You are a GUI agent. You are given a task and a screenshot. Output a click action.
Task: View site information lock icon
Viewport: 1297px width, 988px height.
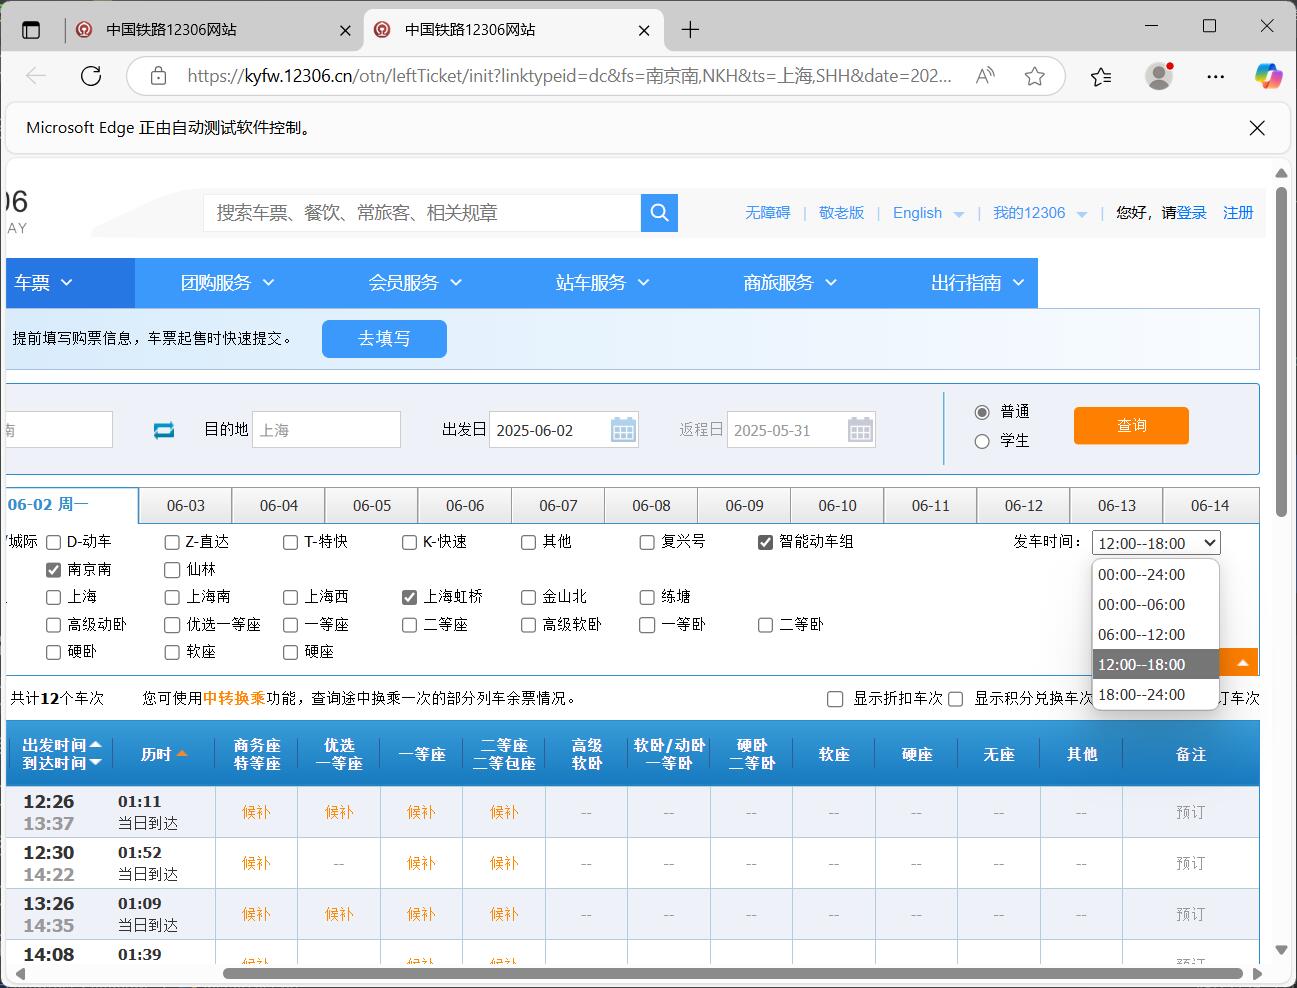(x=158, y=76)
